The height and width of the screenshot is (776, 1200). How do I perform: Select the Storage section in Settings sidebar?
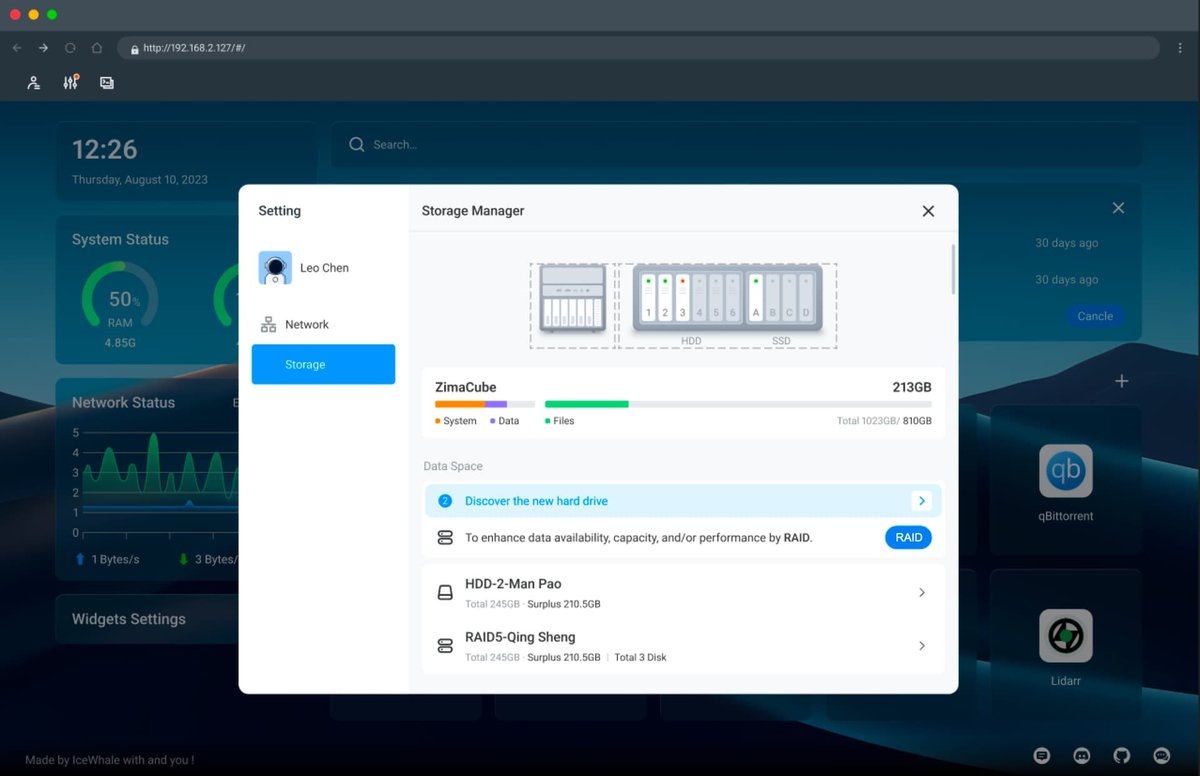coord(322,364)
